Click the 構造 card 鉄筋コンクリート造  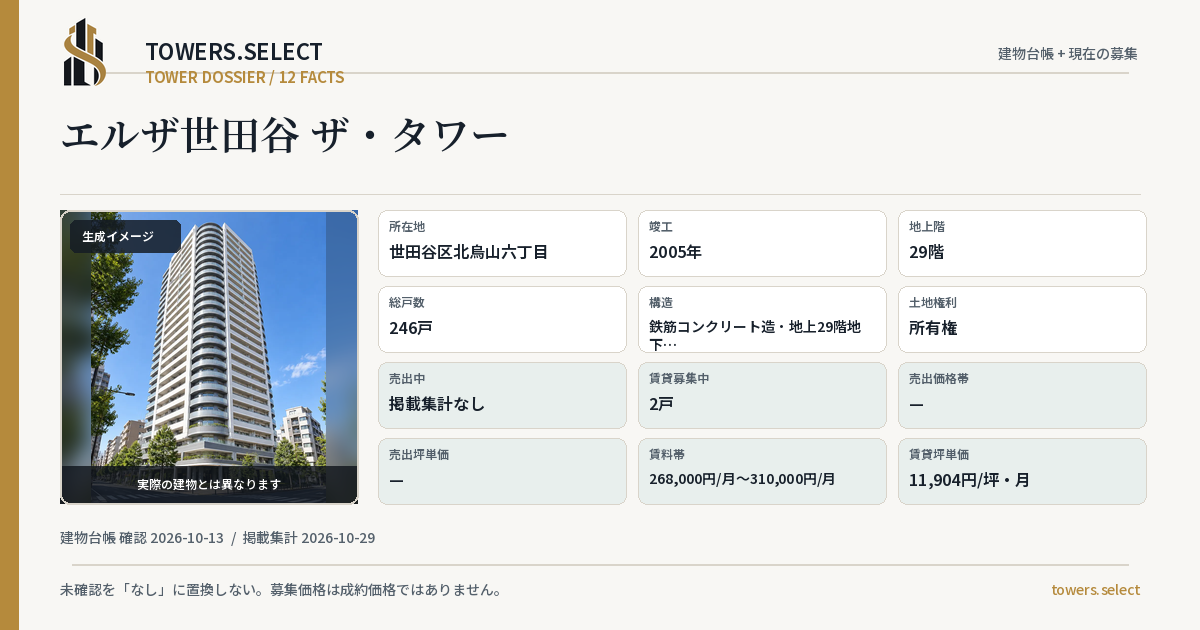click(762, 319)
